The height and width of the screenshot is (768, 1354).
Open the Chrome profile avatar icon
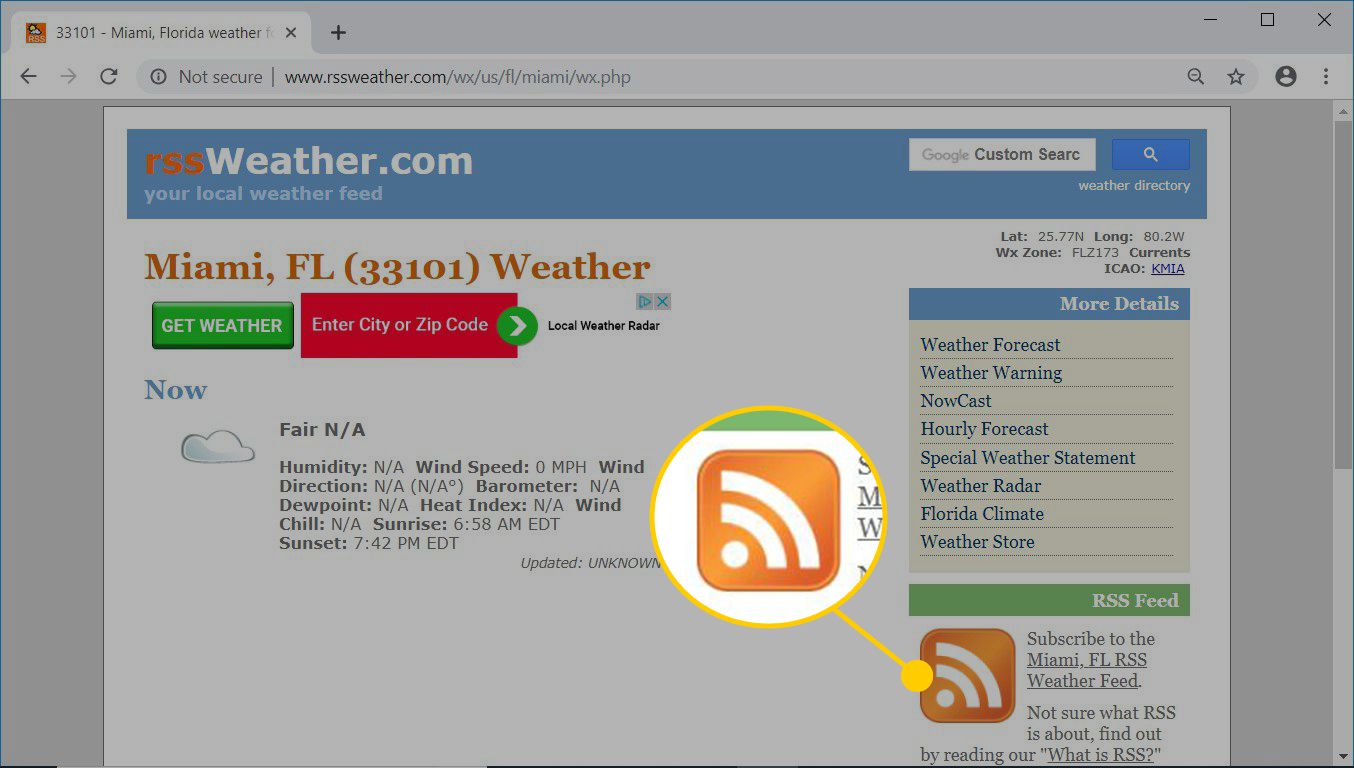click(1286, 77)
